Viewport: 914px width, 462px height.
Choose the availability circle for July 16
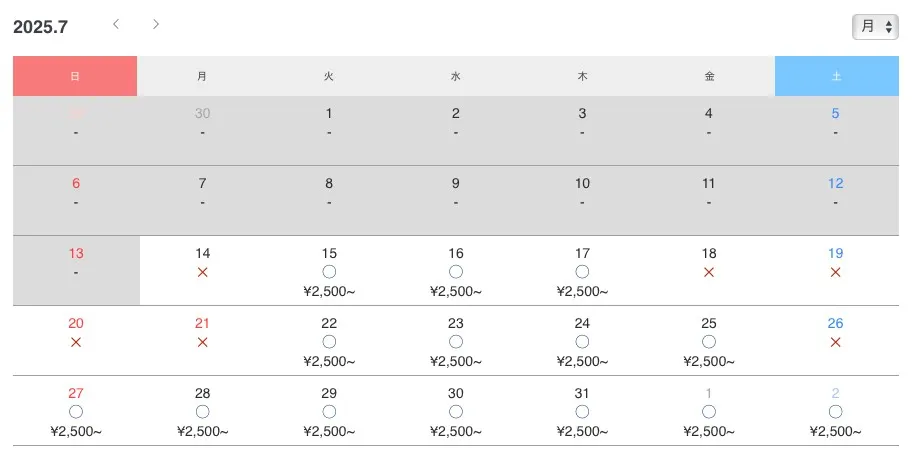pyautogui.click(x=456, y=272)
